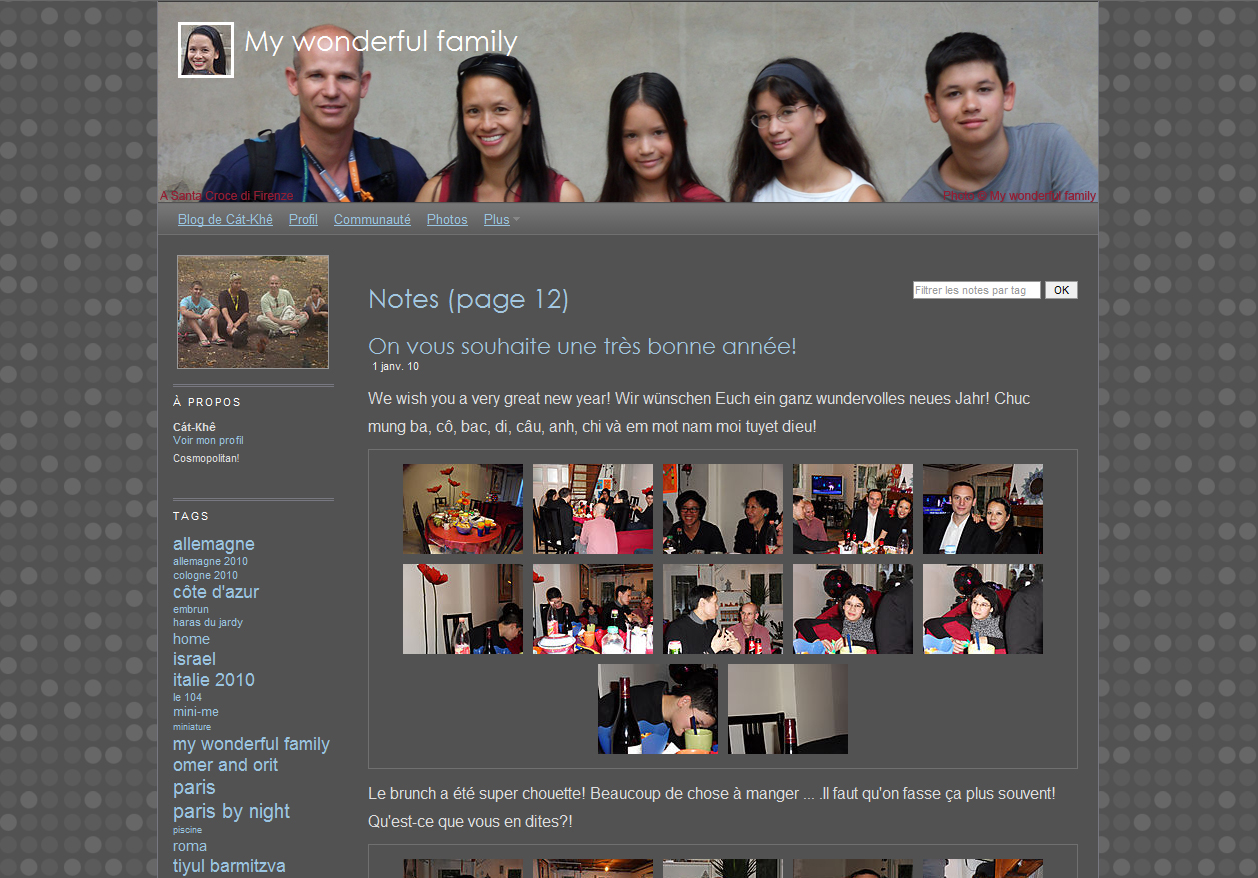Image resolution: width=1258 pixels, height=878 pixels.
Task: Open thumbnail of two women laughing
Action: point(722,509)
